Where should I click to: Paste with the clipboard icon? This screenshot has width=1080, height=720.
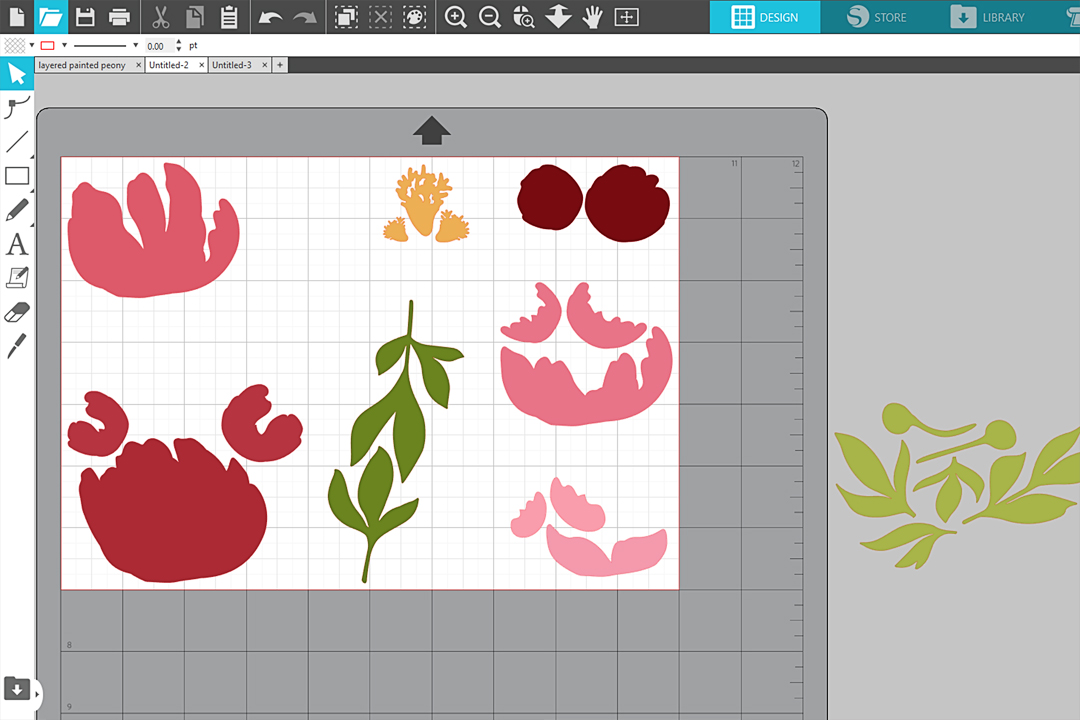[x=229, y=17]
